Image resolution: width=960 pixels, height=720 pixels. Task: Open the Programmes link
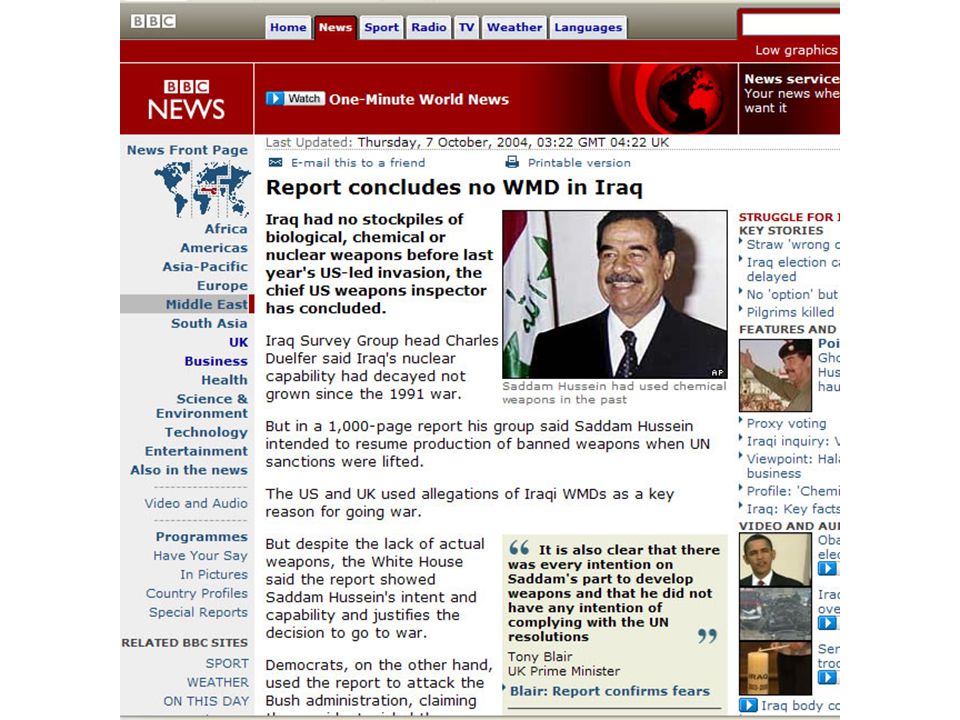pyautogui.click(x=201, y=537)
